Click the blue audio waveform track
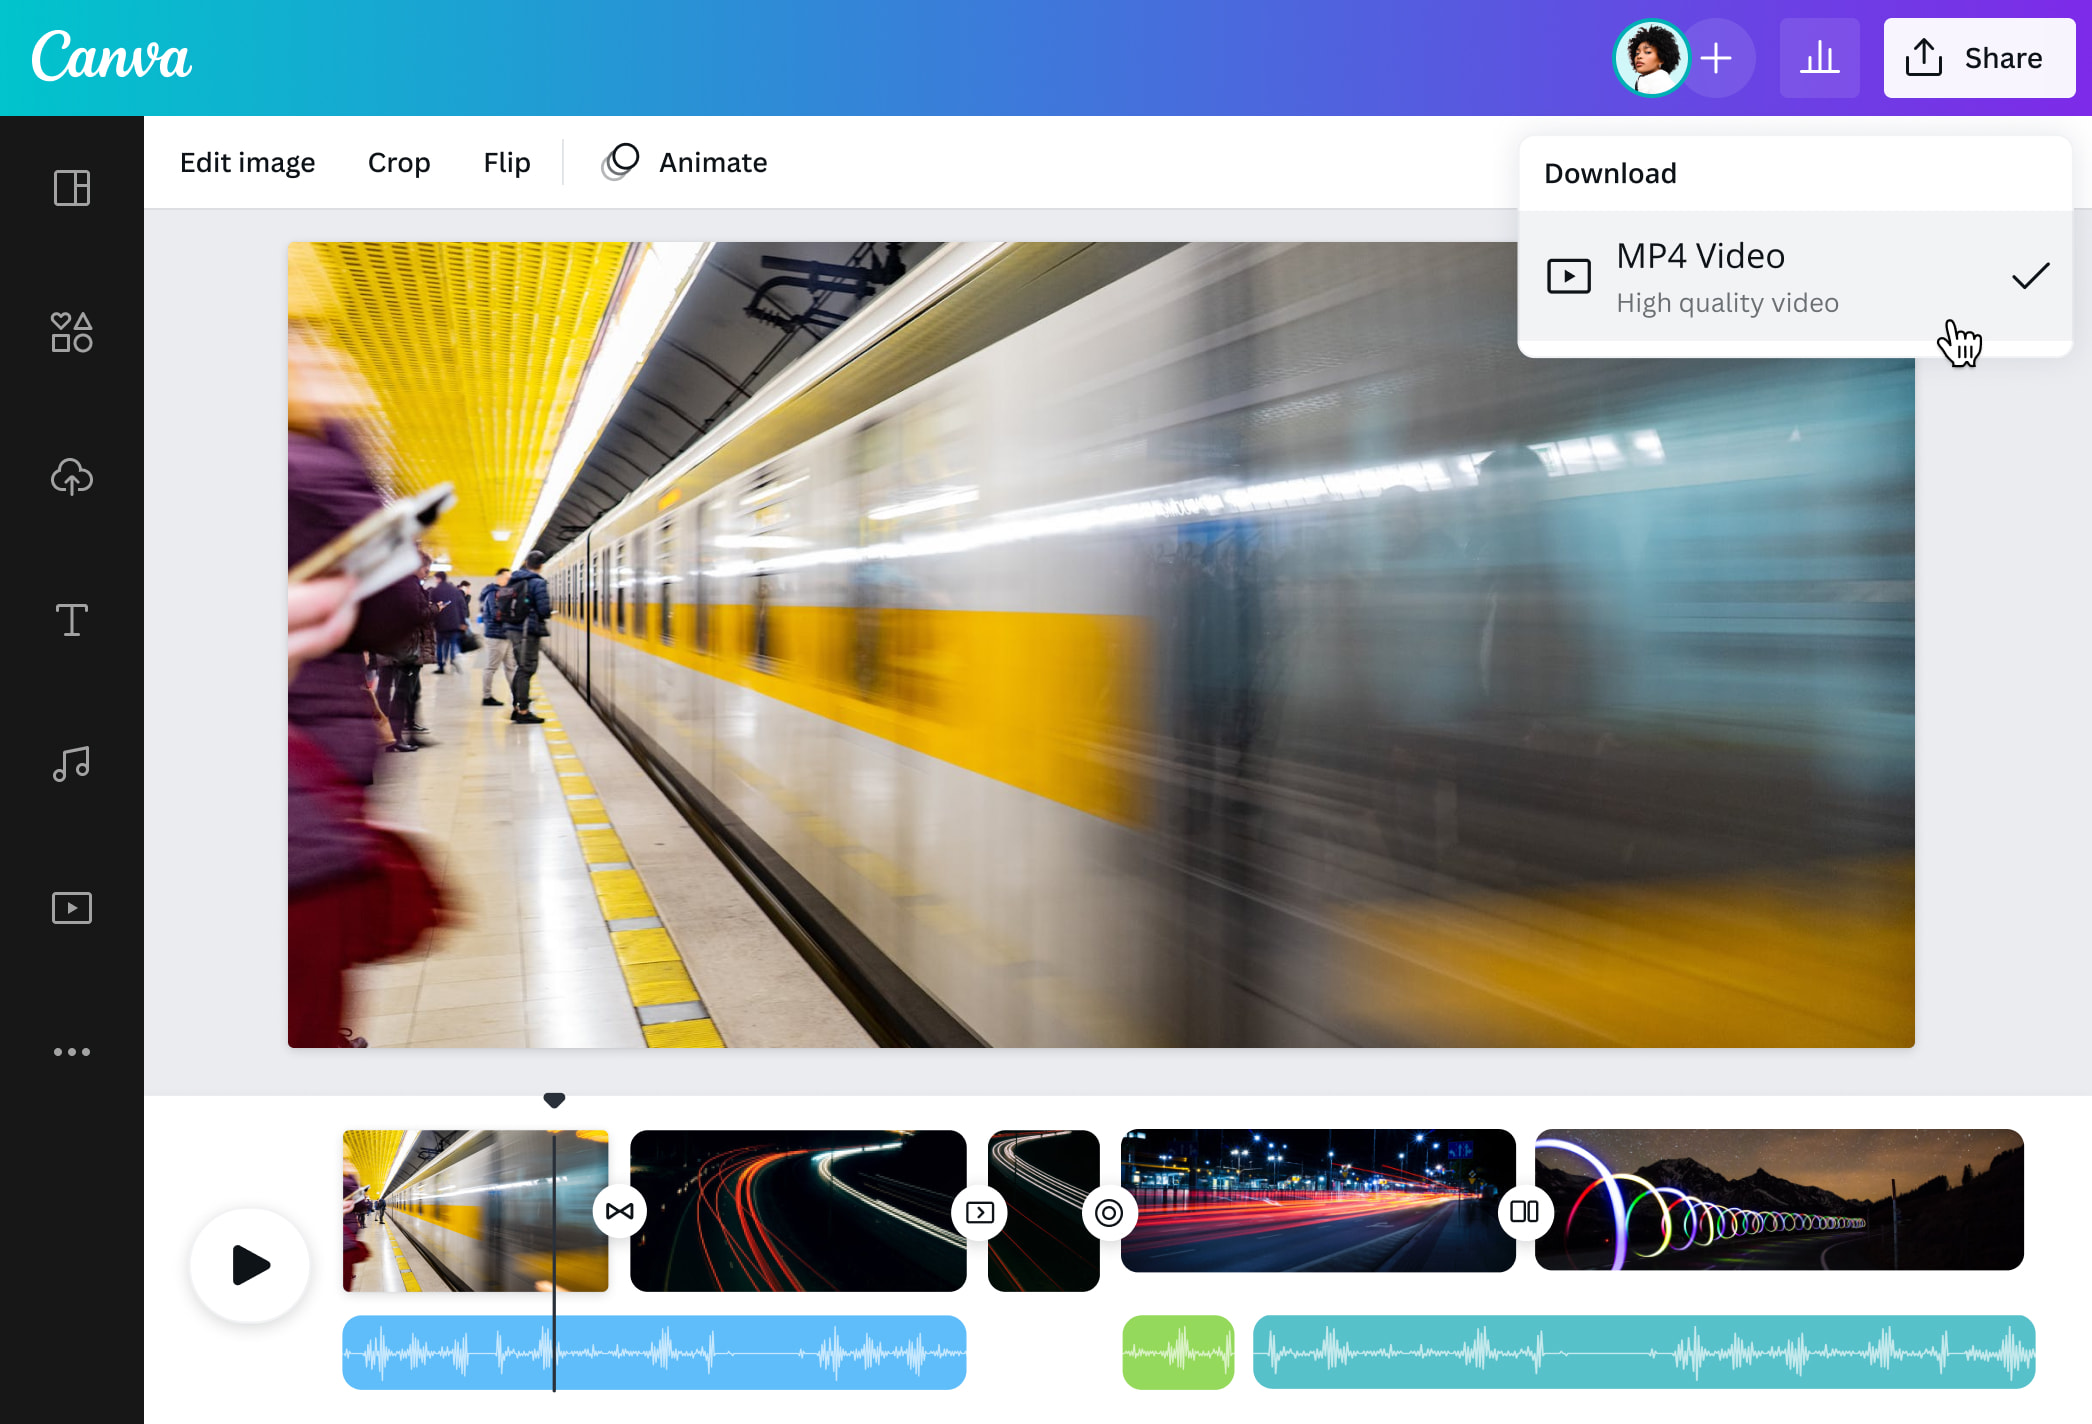Screen dimensions: 2092x1424 tap(653, 1352)
